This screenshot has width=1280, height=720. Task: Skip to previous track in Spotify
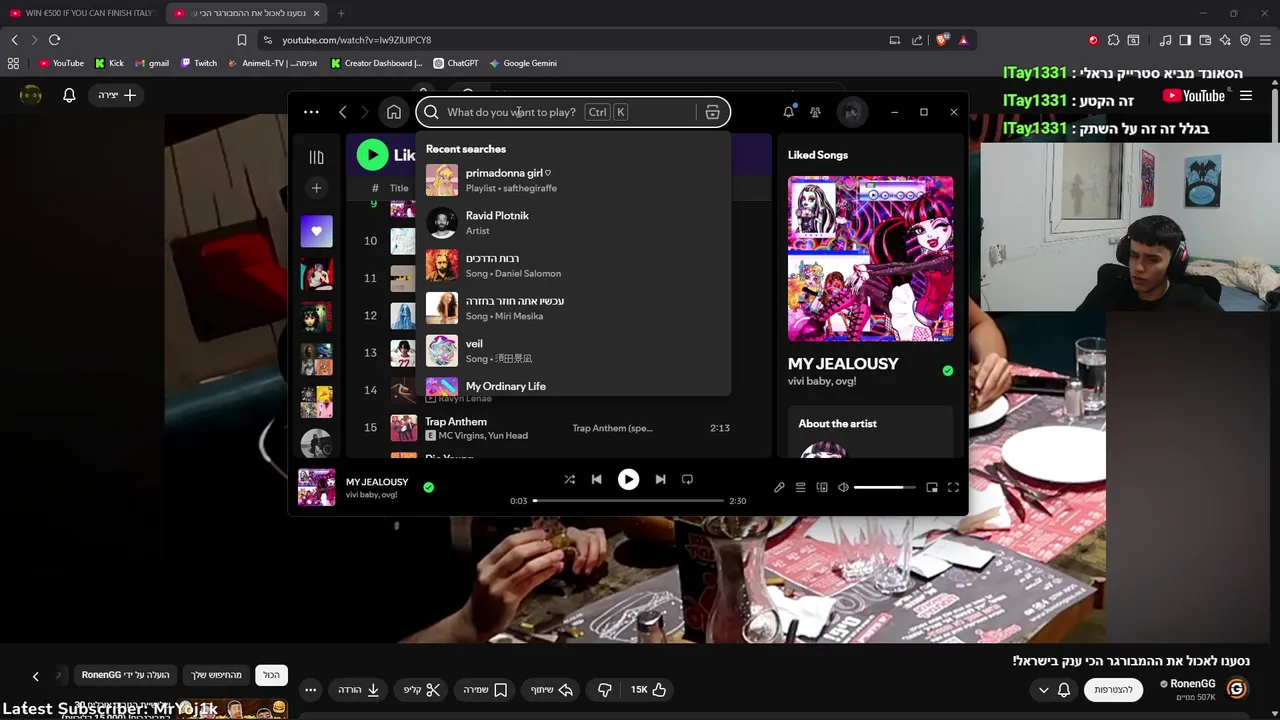596,479
